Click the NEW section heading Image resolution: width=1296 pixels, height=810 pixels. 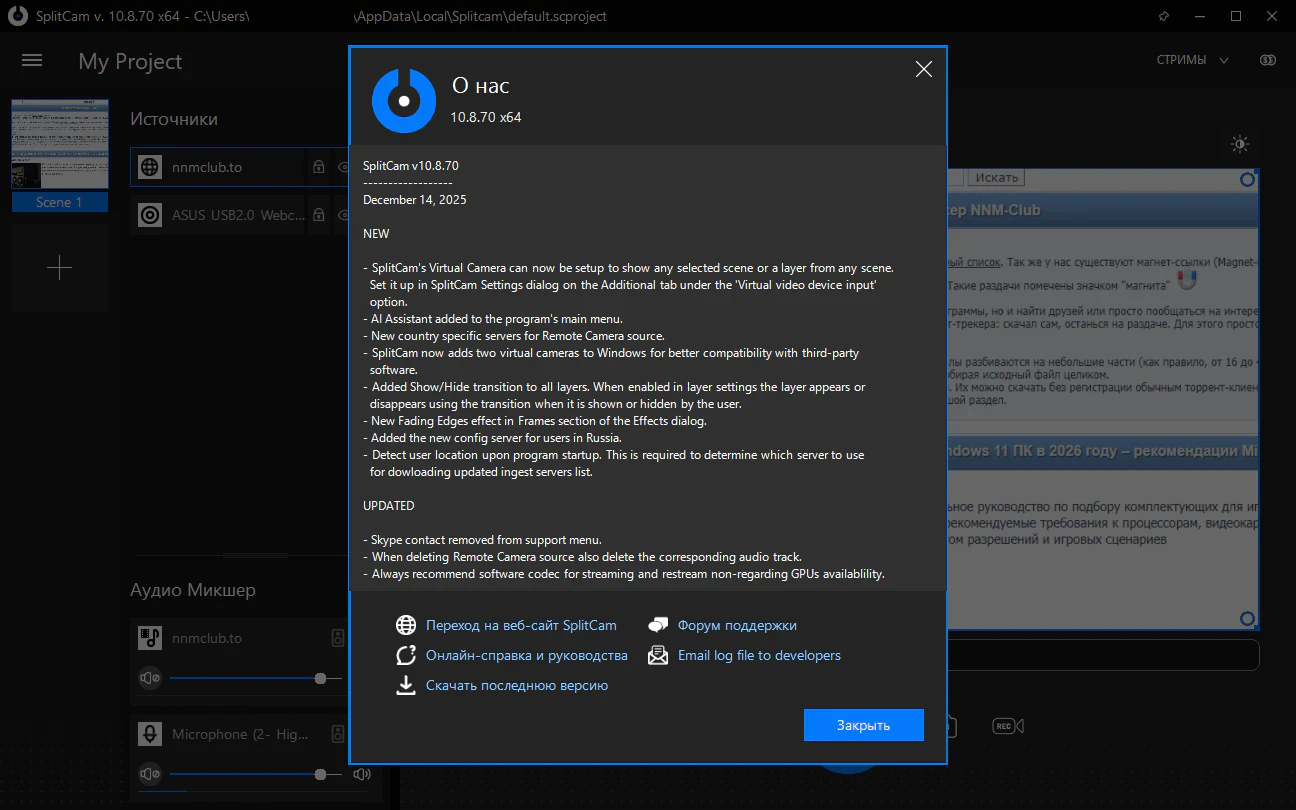point(376,234)
